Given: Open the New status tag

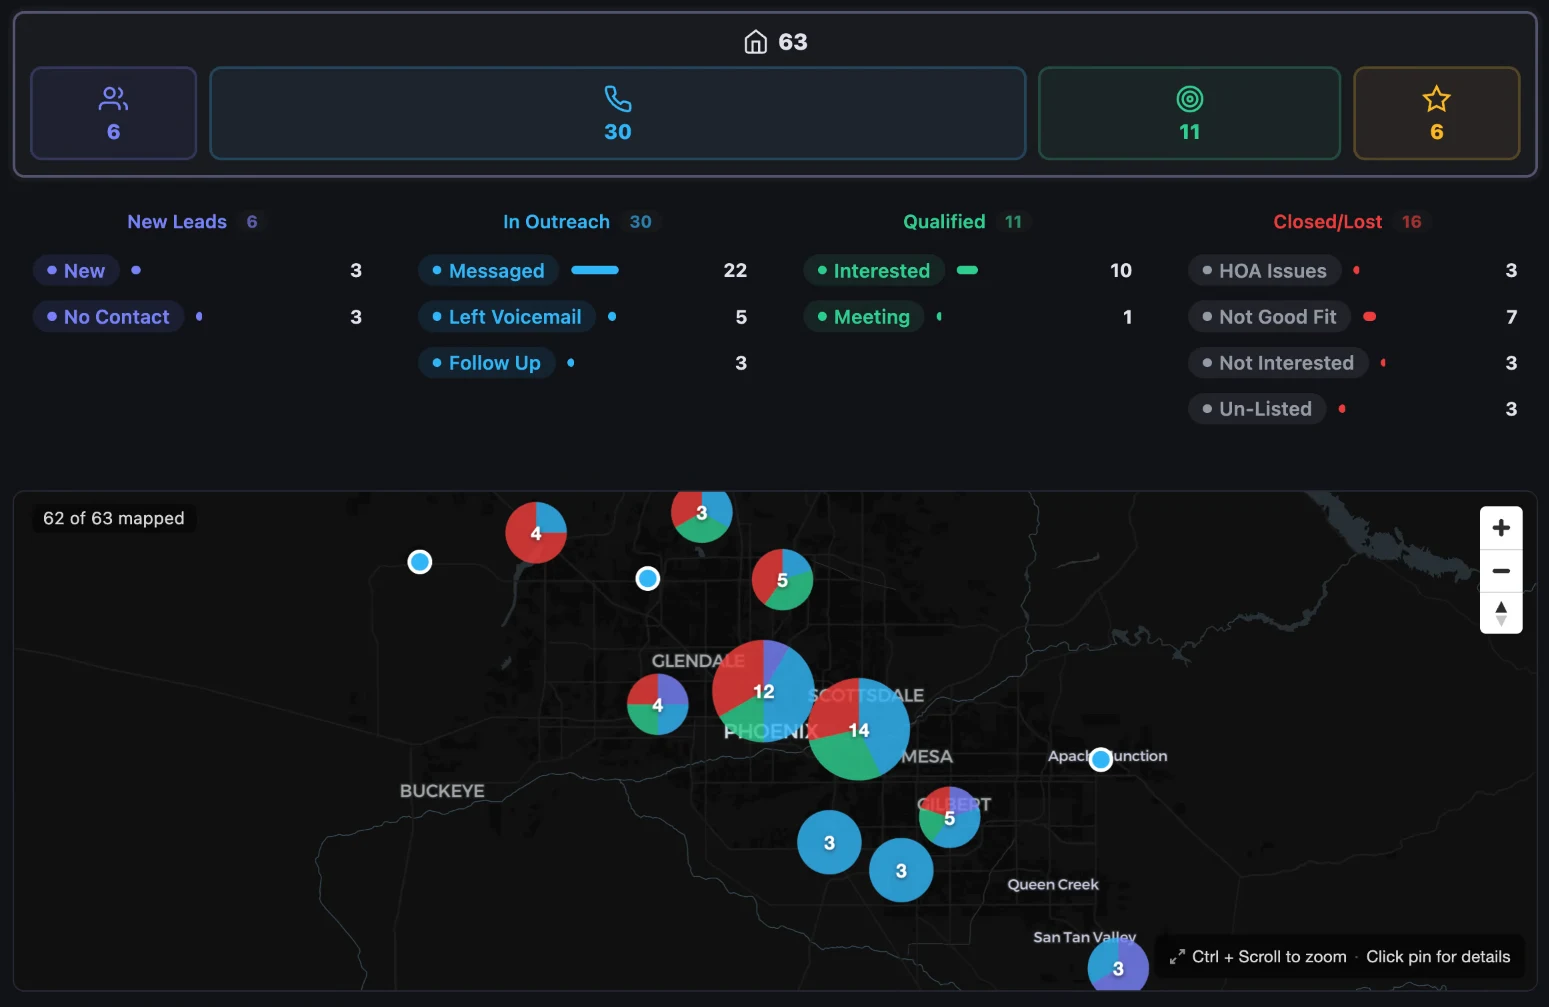Looking at the screenshot, I should coord(76,271).
